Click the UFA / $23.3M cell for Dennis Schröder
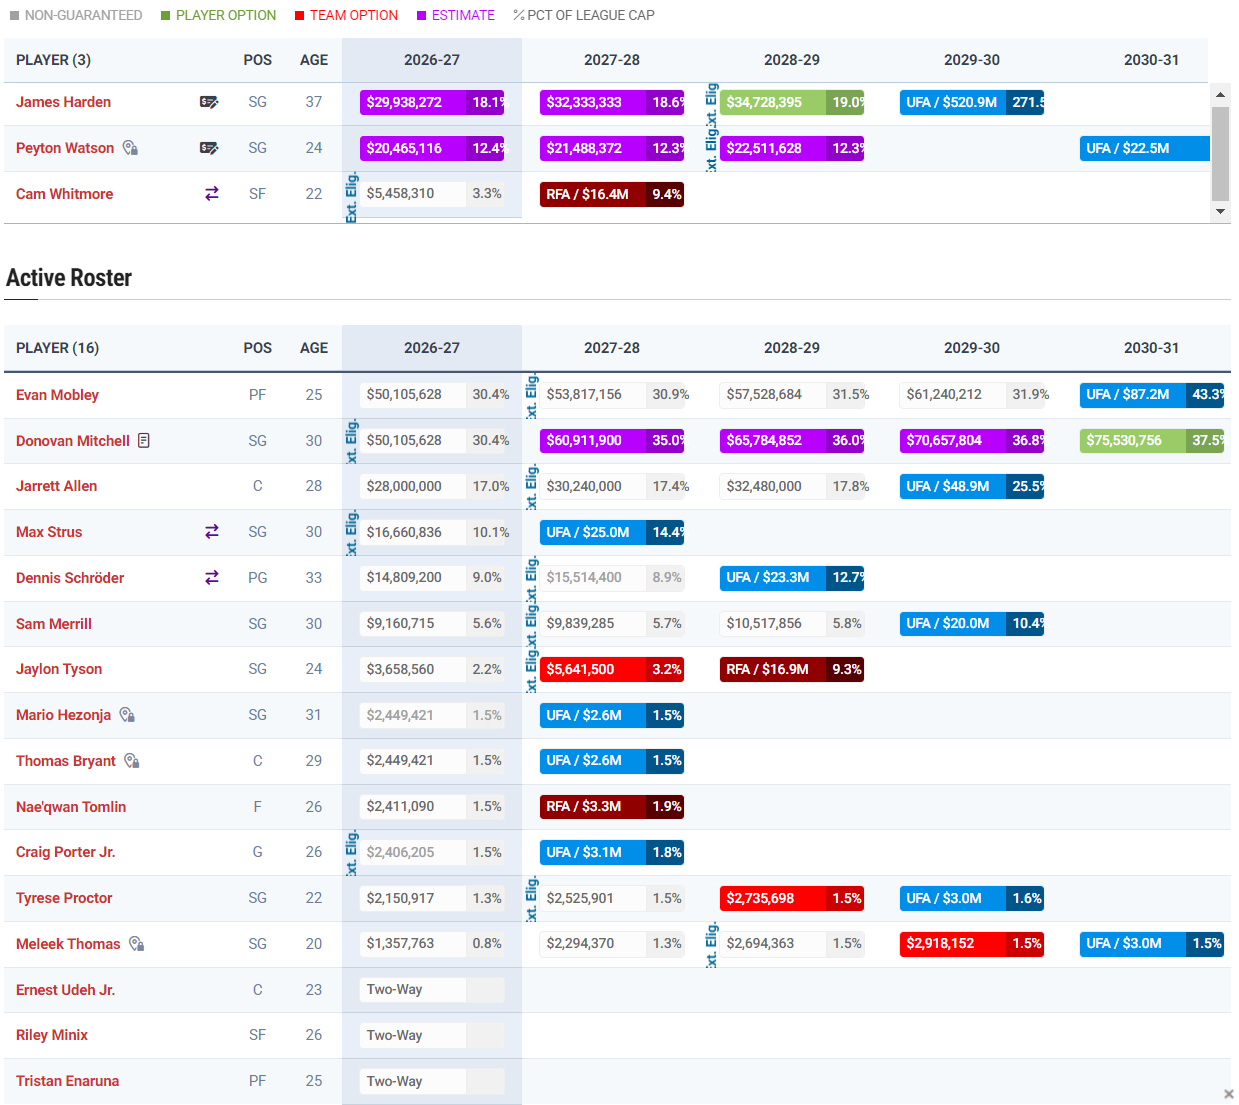 (792, 577)
